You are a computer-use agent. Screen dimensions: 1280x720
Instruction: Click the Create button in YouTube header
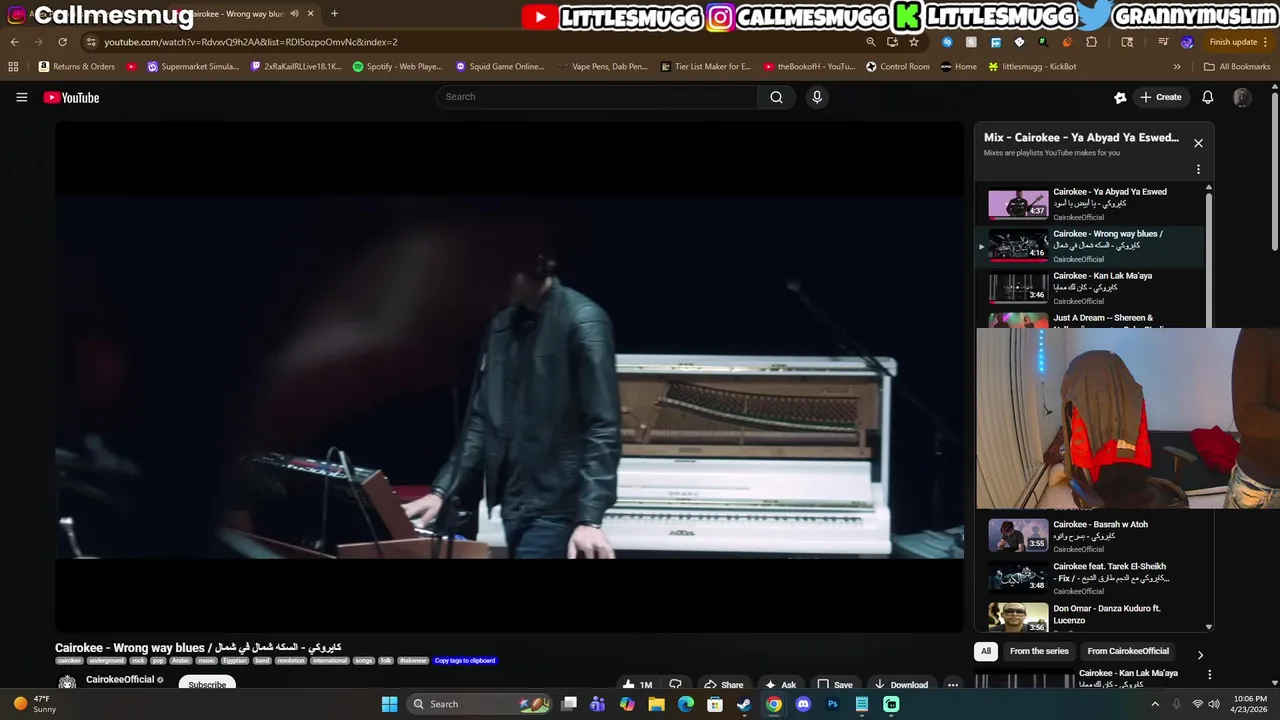coord(1161,97)
